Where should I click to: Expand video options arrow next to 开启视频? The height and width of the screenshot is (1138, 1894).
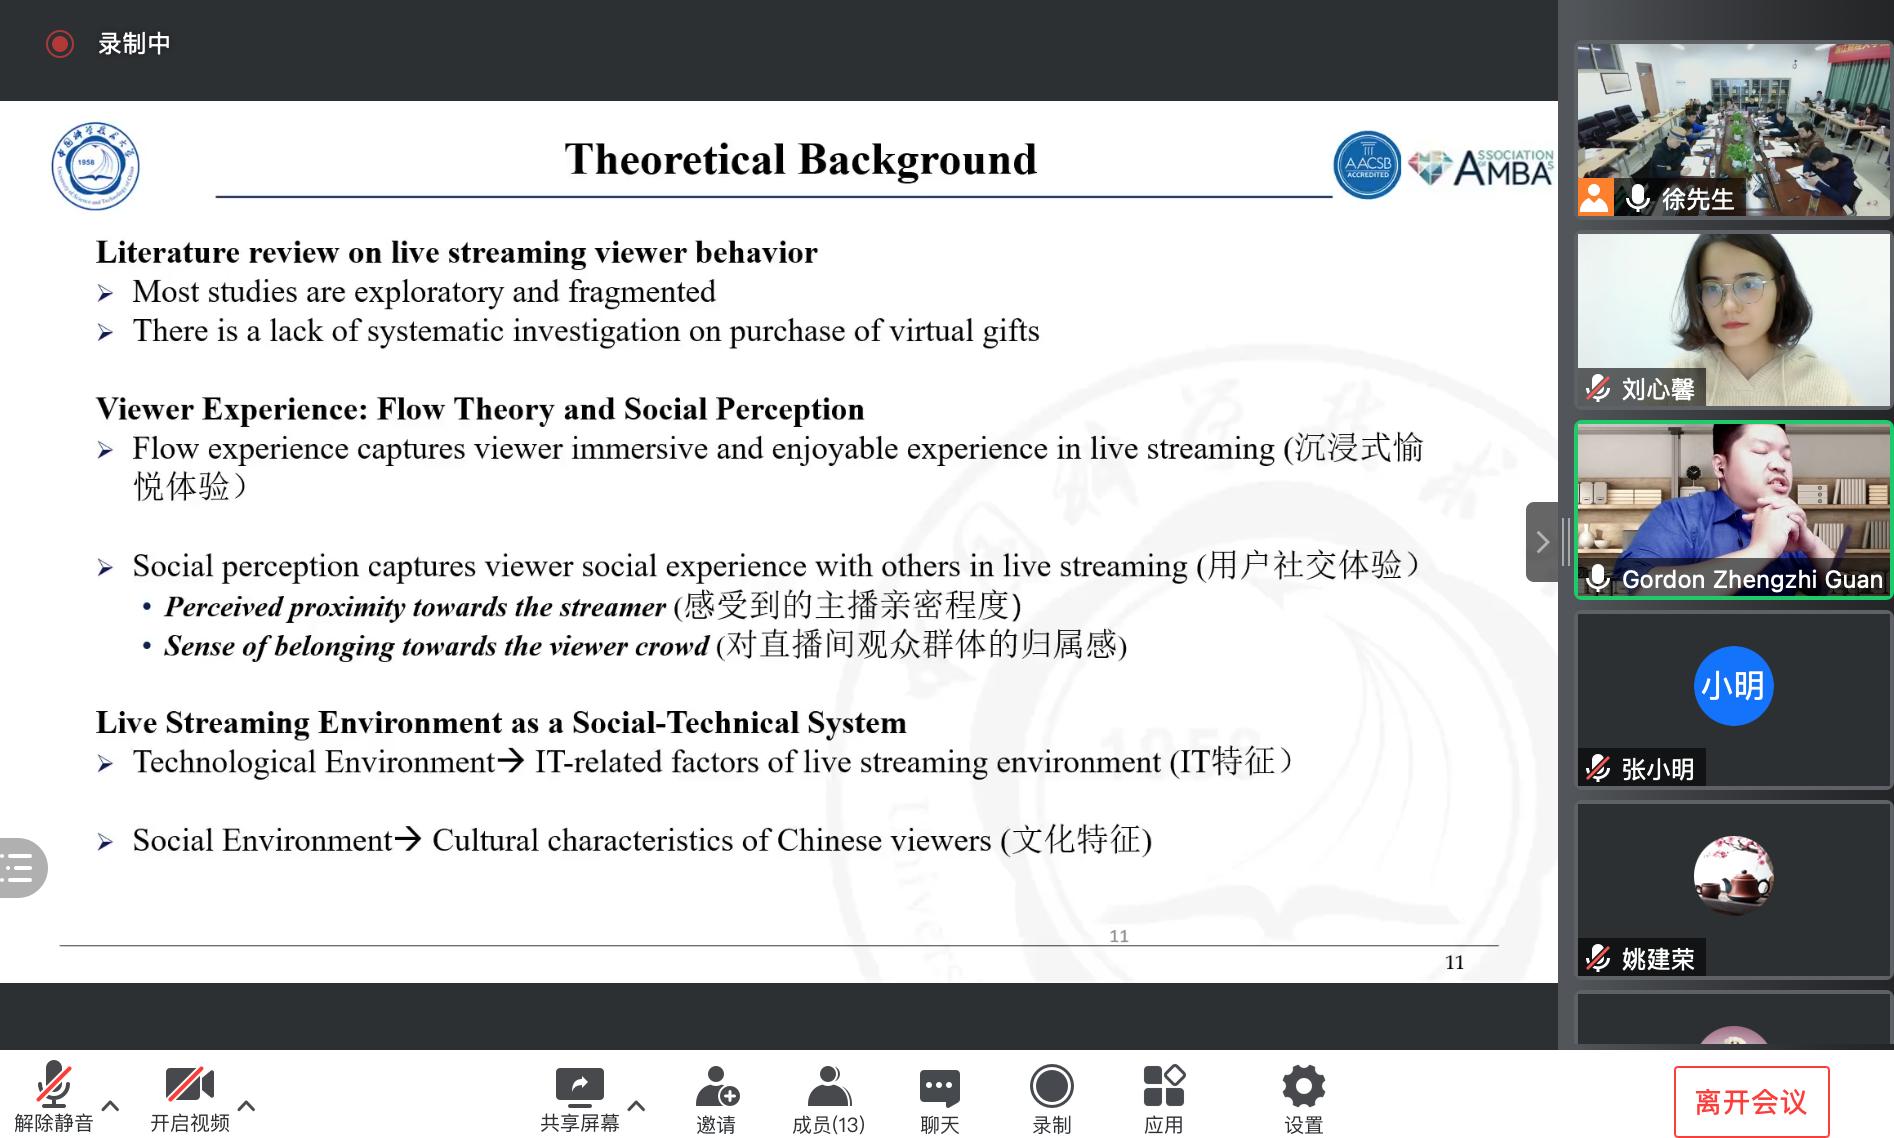pos(247,1105)
